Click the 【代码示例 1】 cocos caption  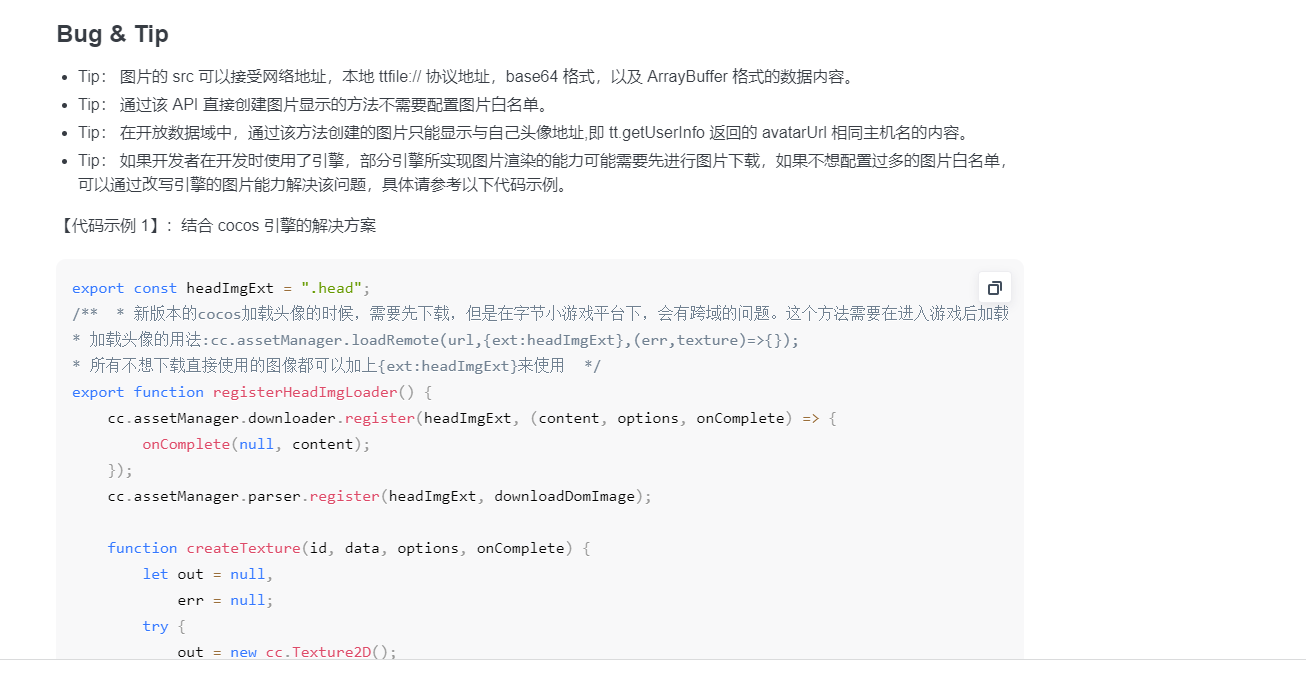tap(217, 225)
